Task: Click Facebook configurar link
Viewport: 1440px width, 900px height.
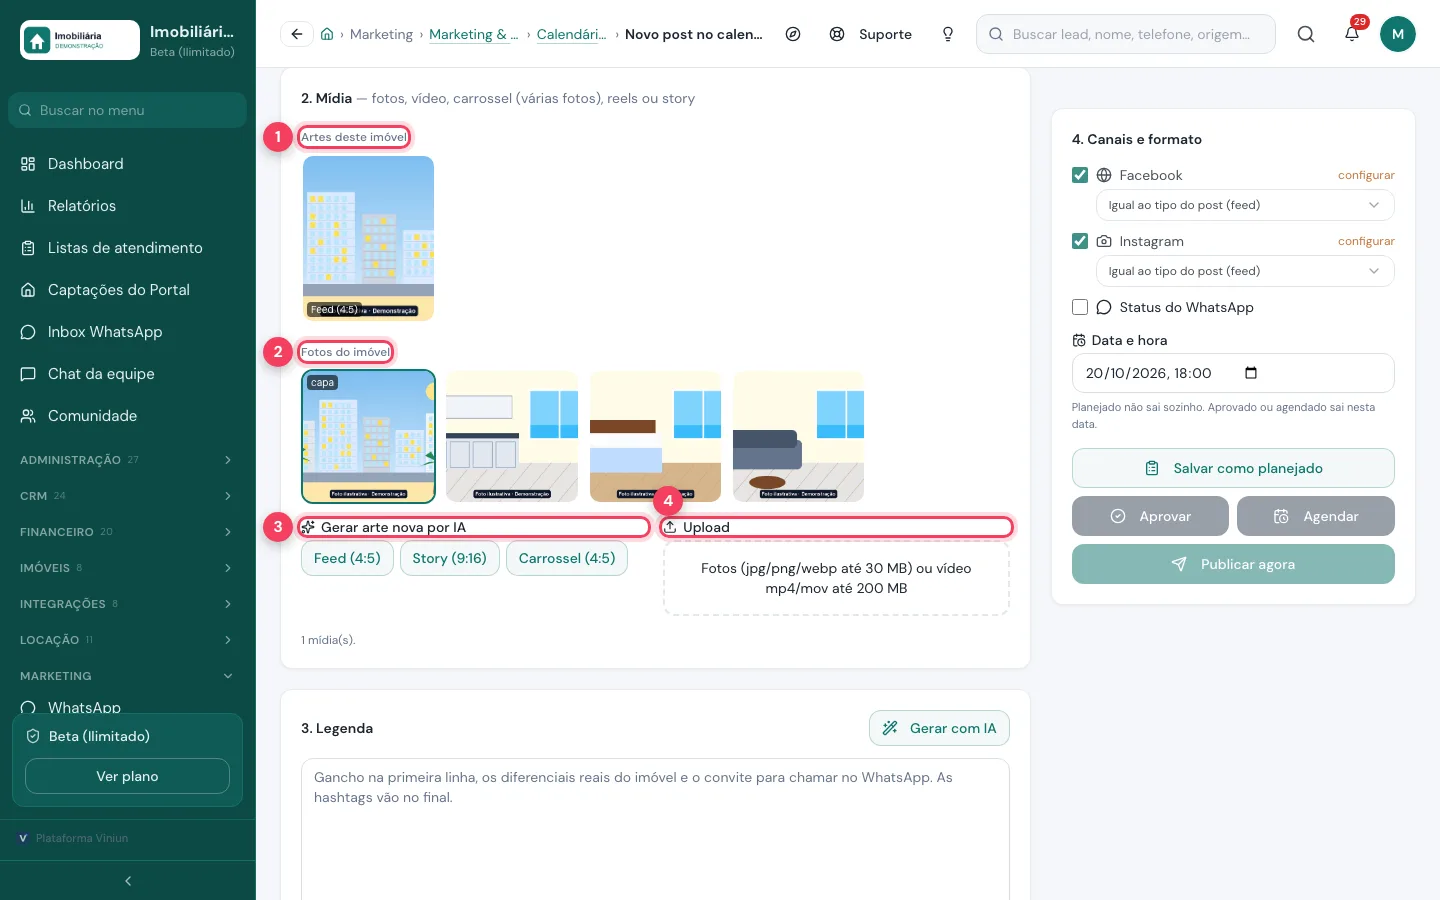Action: click(1366, 175)
